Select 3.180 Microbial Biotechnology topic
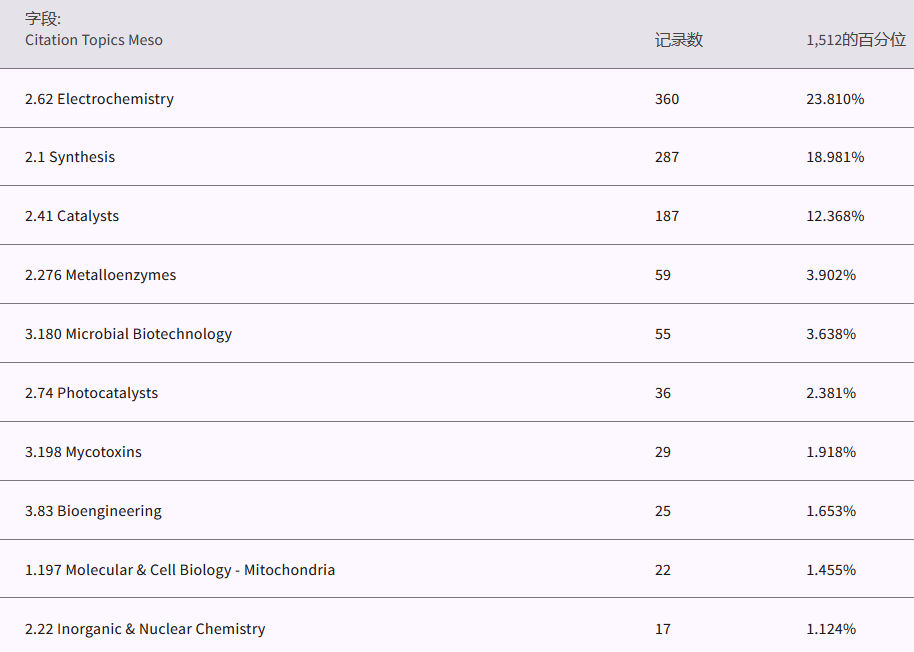This screenshot has height=652, width=914. click(128, 334)
